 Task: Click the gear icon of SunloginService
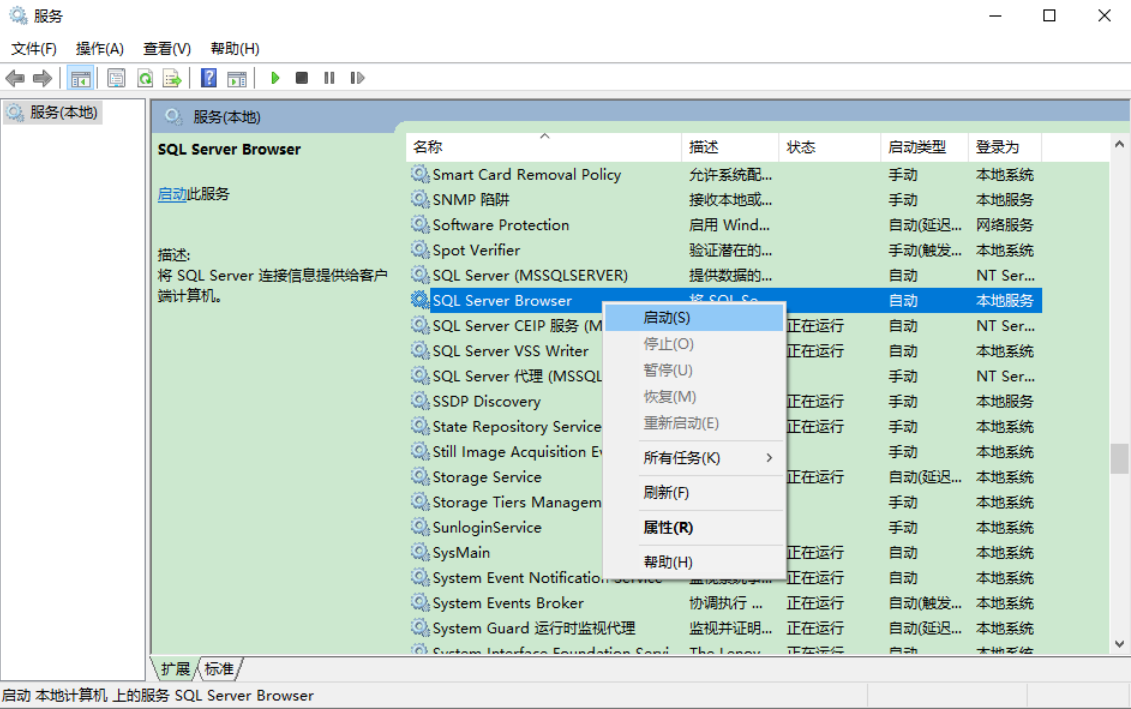420,527
